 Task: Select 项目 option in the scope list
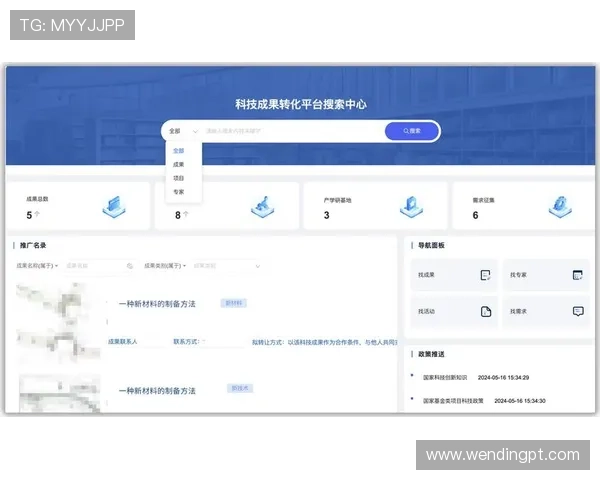178,178
